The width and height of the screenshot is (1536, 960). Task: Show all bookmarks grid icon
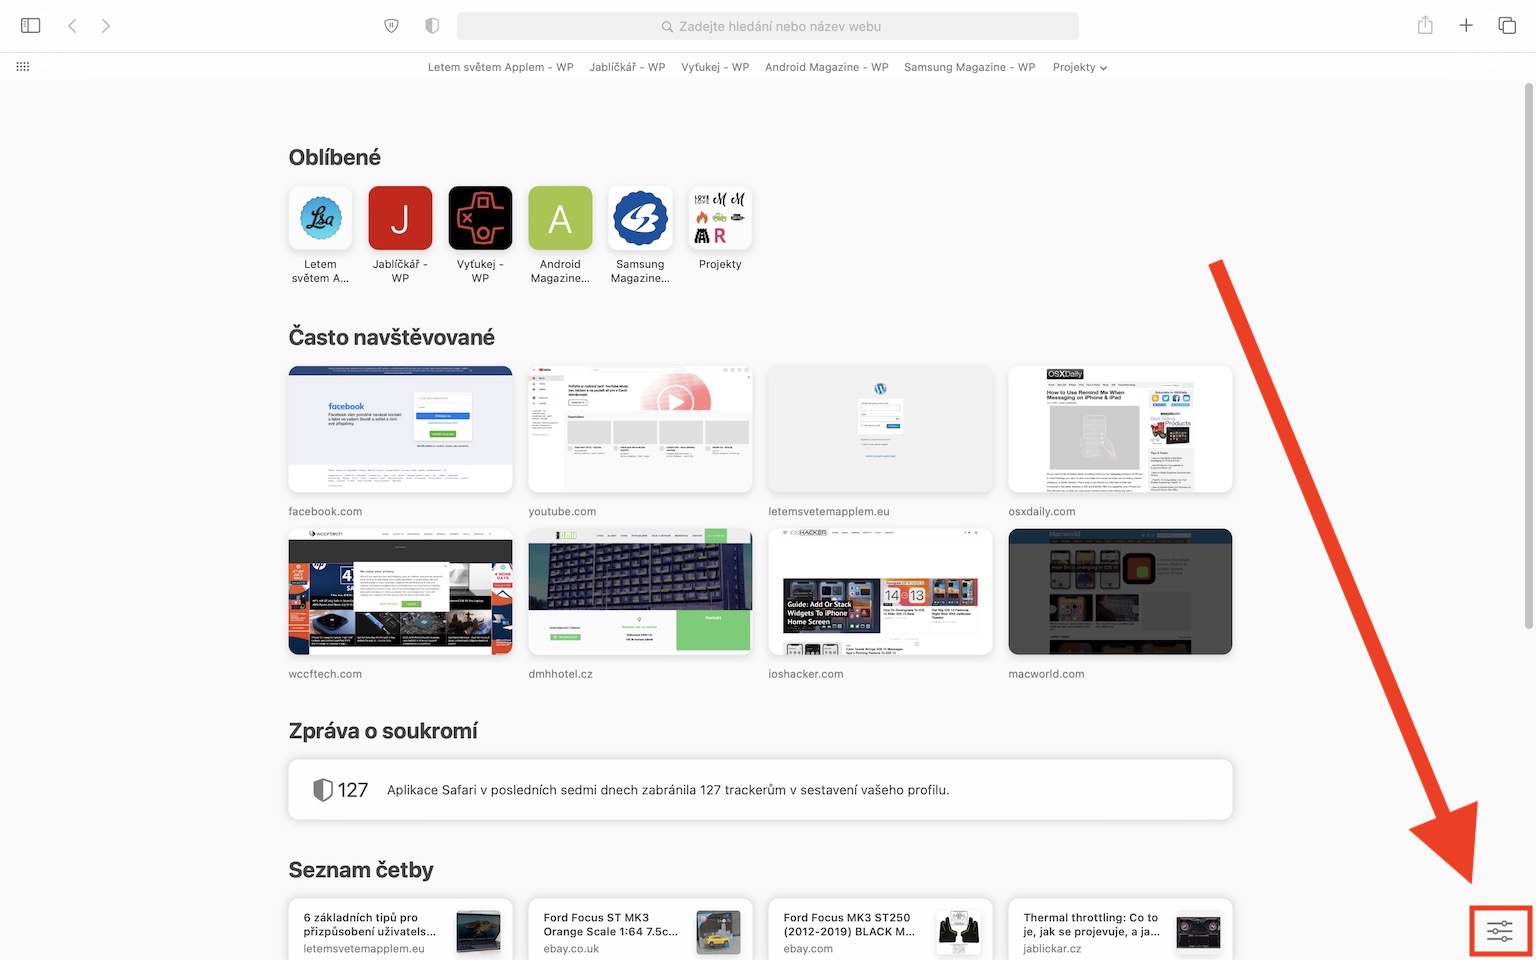(23, 67)
